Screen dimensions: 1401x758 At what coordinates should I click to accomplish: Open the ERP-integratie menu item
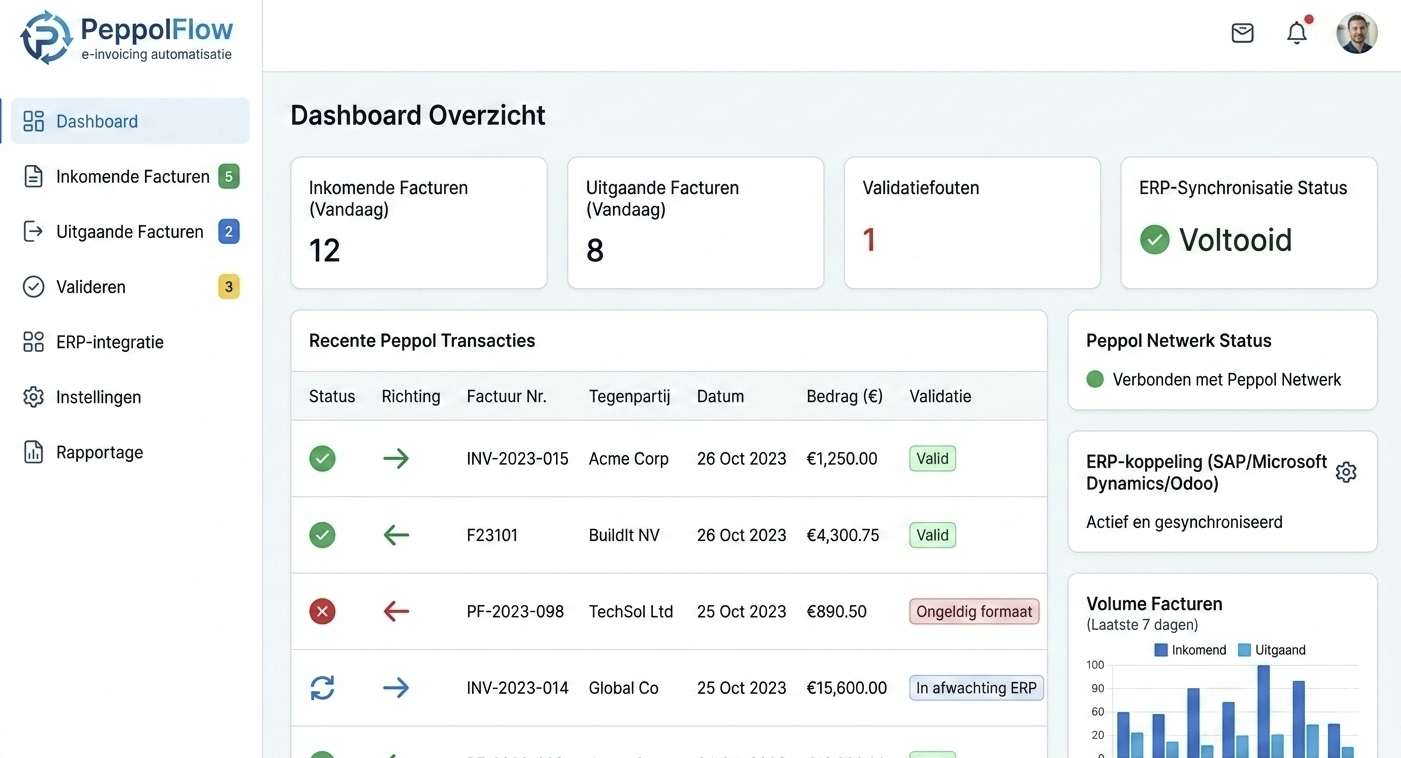(x=109, y=342)
